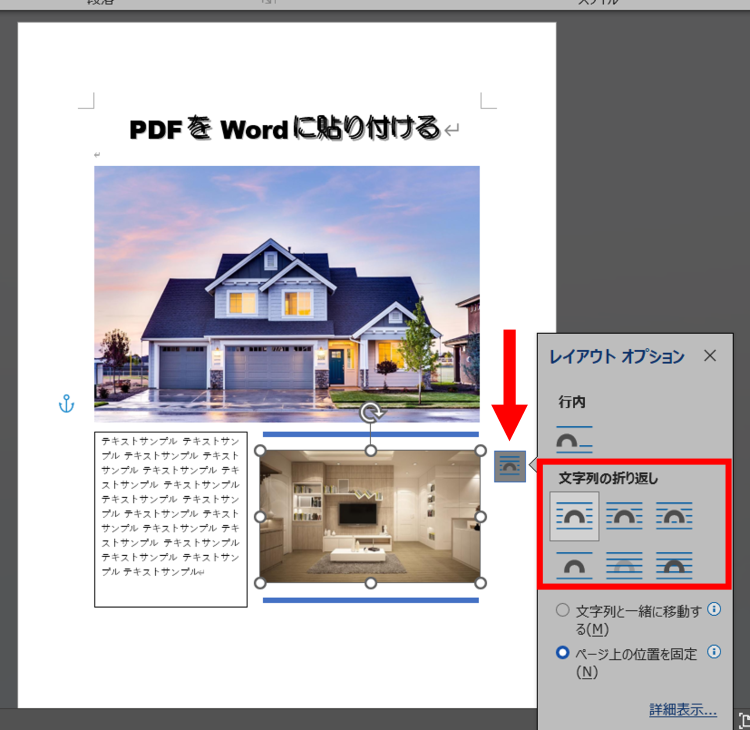Click the left-middle resize handle of interior photo
750x730 pixels.
[x=260, y=517]
